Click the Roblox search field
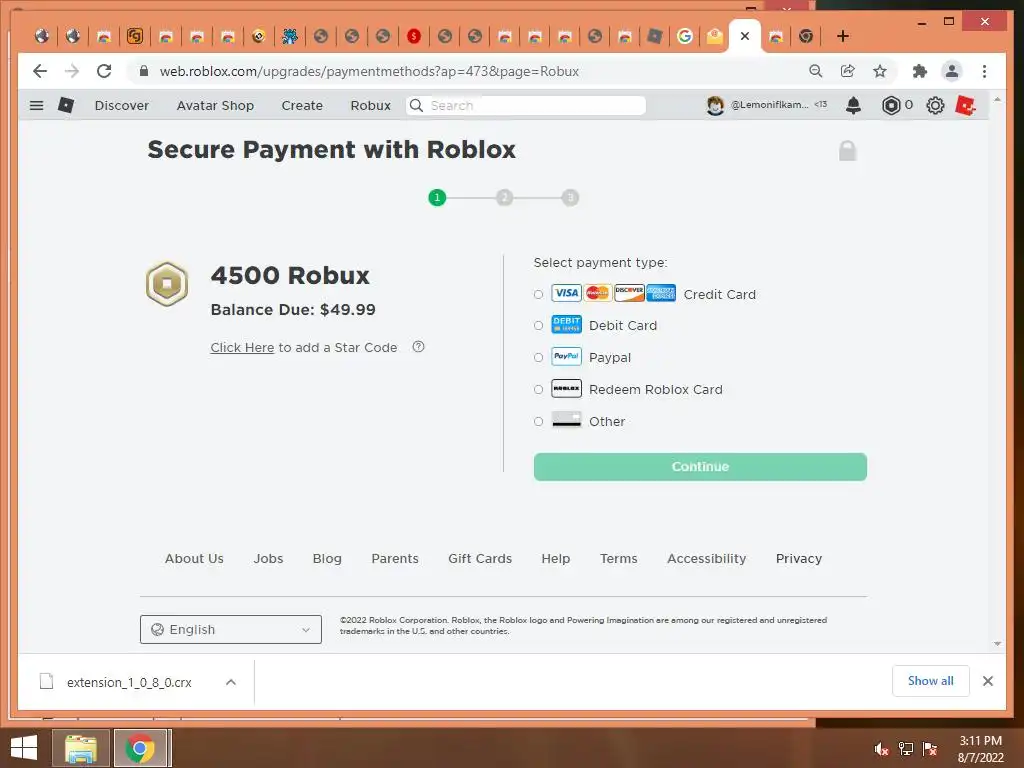The image size is (1024, 768). (526, 105)
